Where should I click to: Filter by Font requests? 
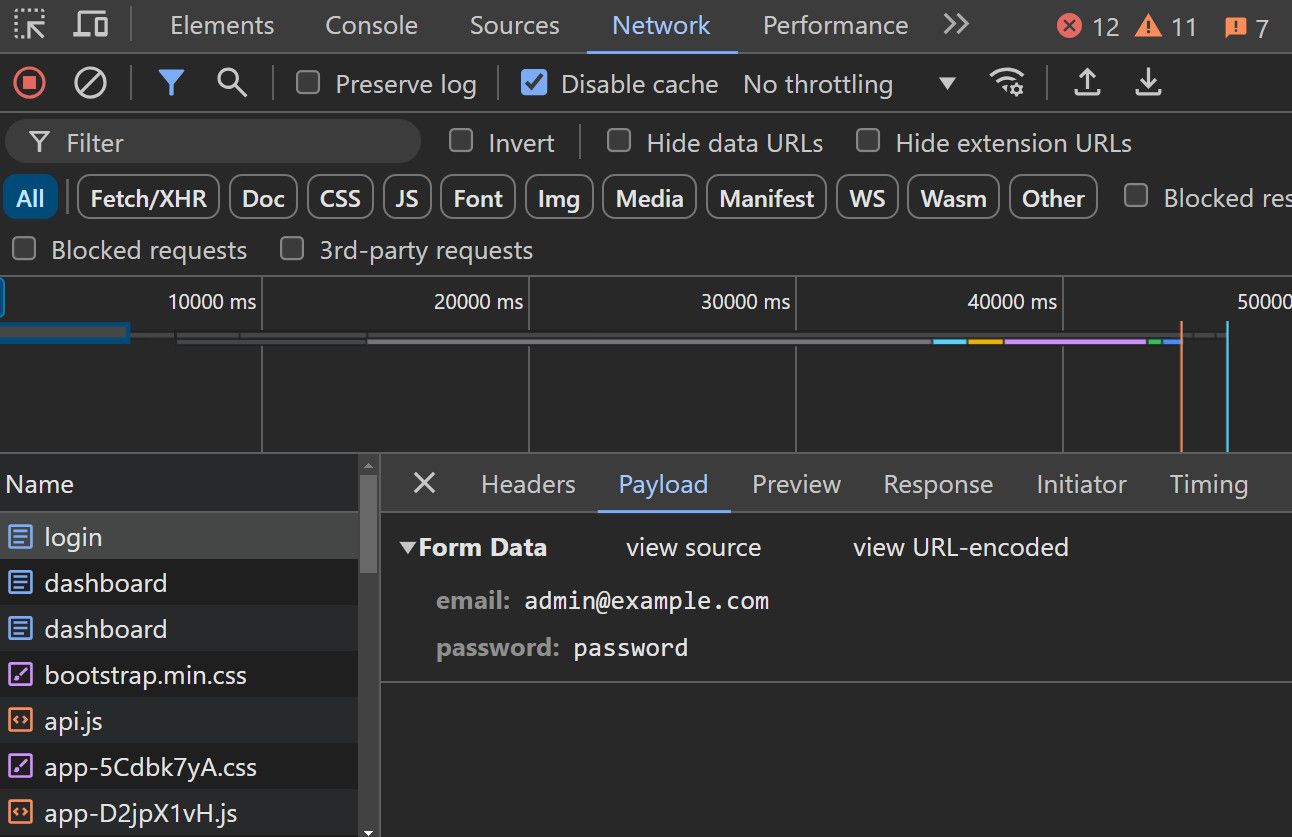tap(478, 198)
